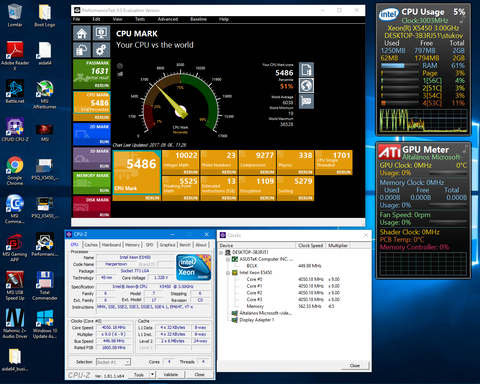Switch to the Bench tab
The height and width of the screenshot is (384, 480).
[x=185, y=245]
